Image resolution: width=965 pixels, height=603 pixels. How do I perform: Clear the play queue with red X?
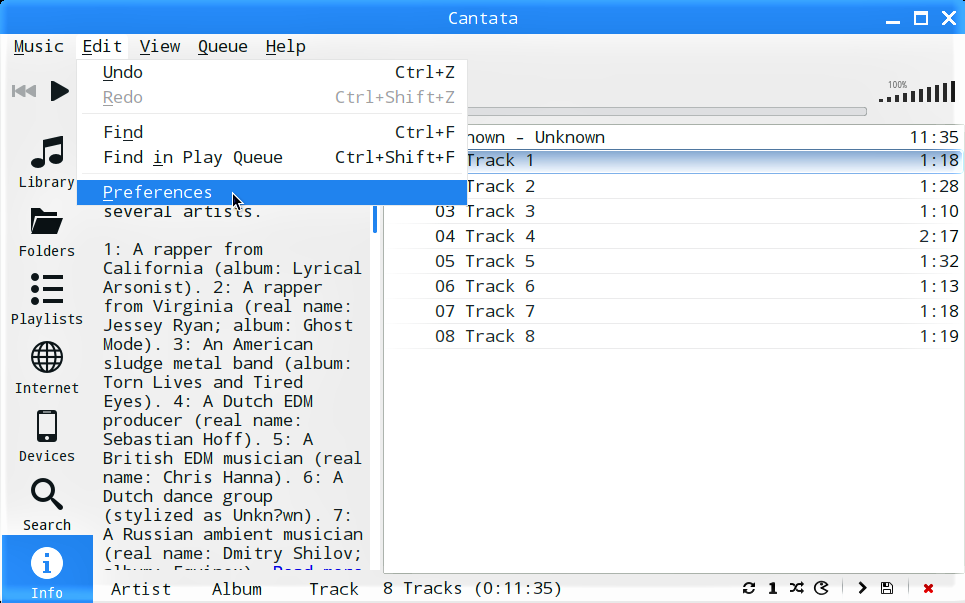928,588
